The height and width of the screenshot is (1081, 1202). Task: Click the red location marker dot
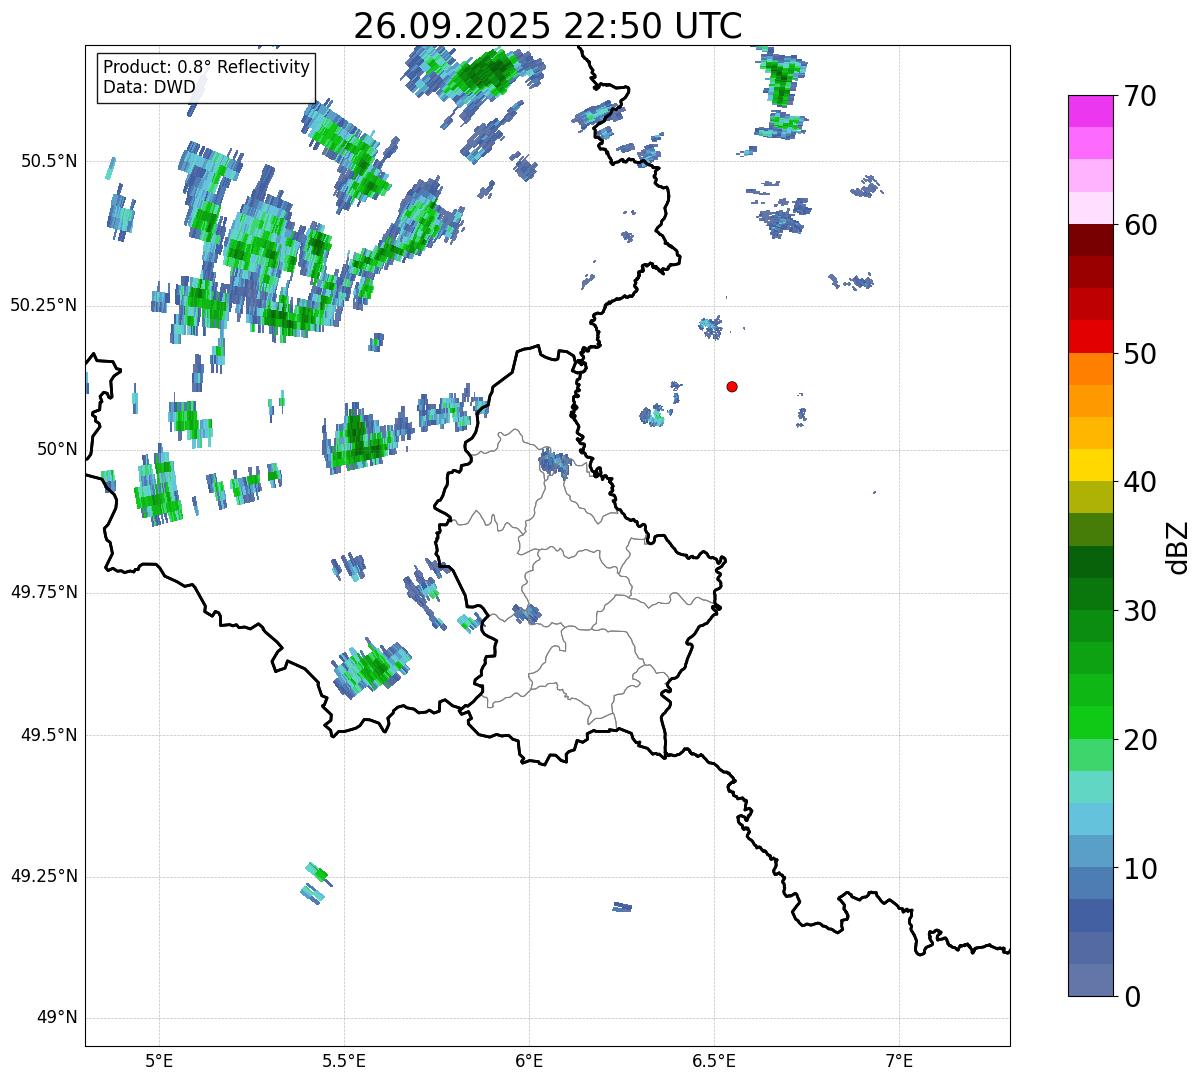point(732,386)
